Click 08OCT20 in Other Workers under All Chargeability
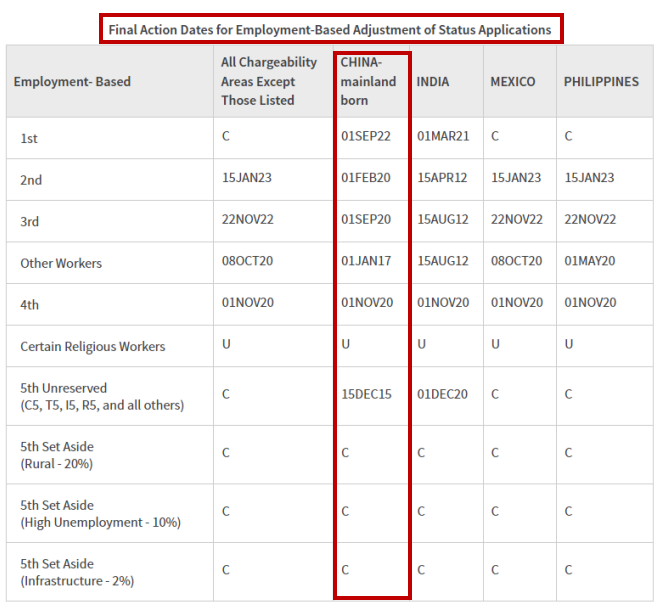The height and width of the screenshot is (614, 661). point(247,260)
